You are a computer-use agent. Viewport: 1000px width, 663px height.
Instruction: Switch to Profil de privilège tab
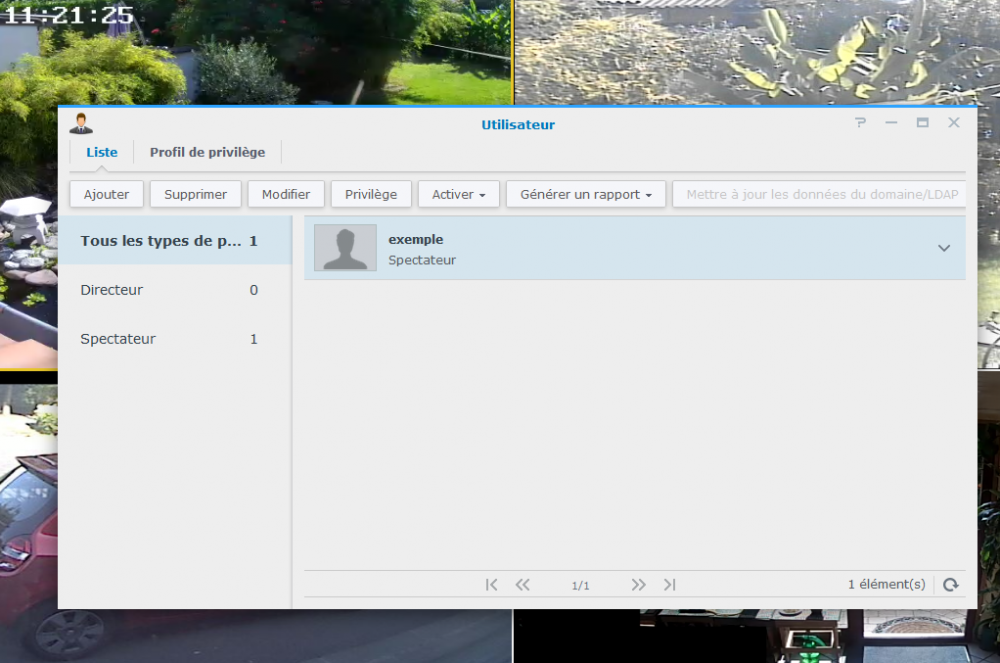click(x=207, y=152)
